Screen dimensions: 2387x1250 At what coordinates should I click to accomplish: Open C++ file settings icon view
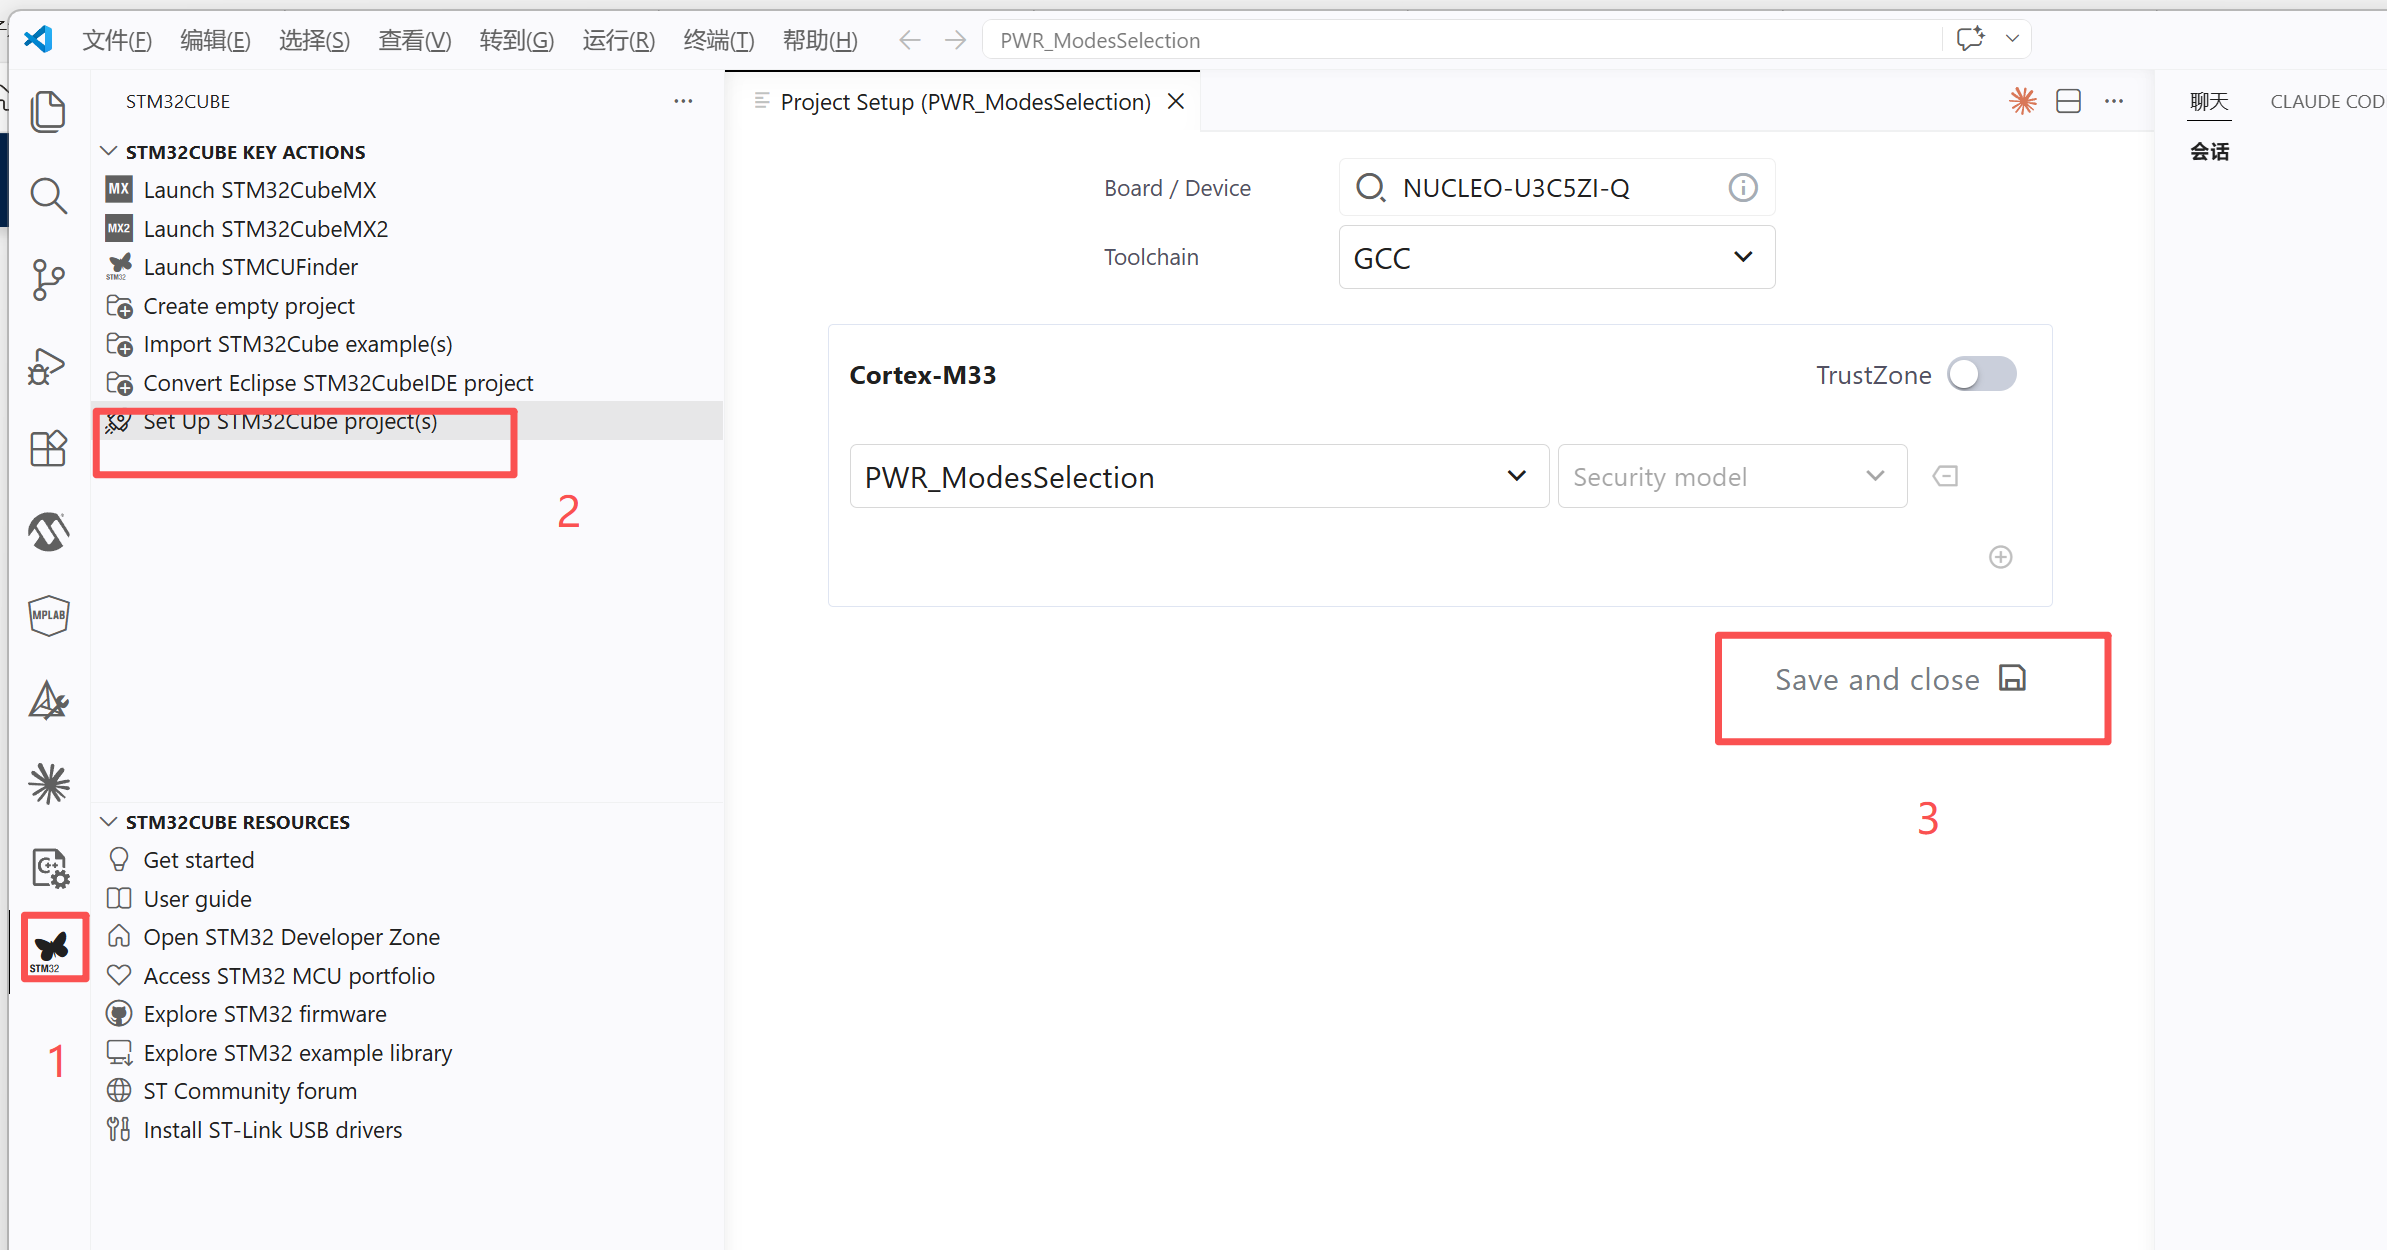pos(48,867)
